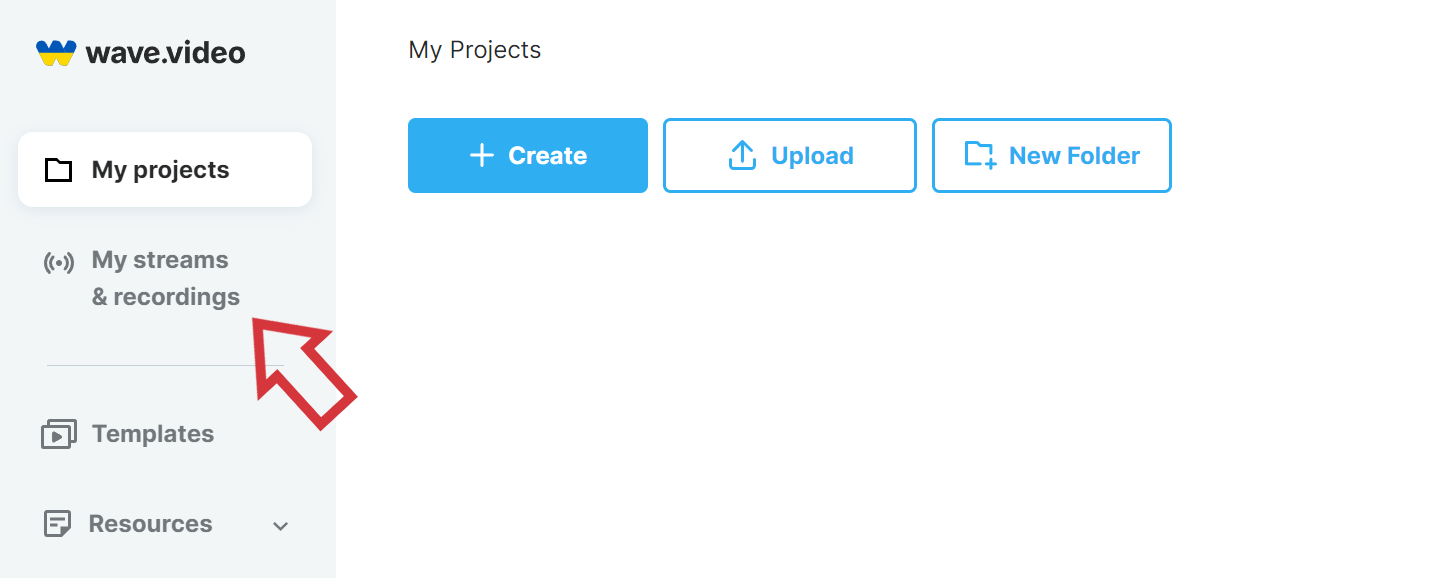The width and height of the screenshot is (1450, 578).
Task: Click the plus icon in Create button
Action: point(482,155)
